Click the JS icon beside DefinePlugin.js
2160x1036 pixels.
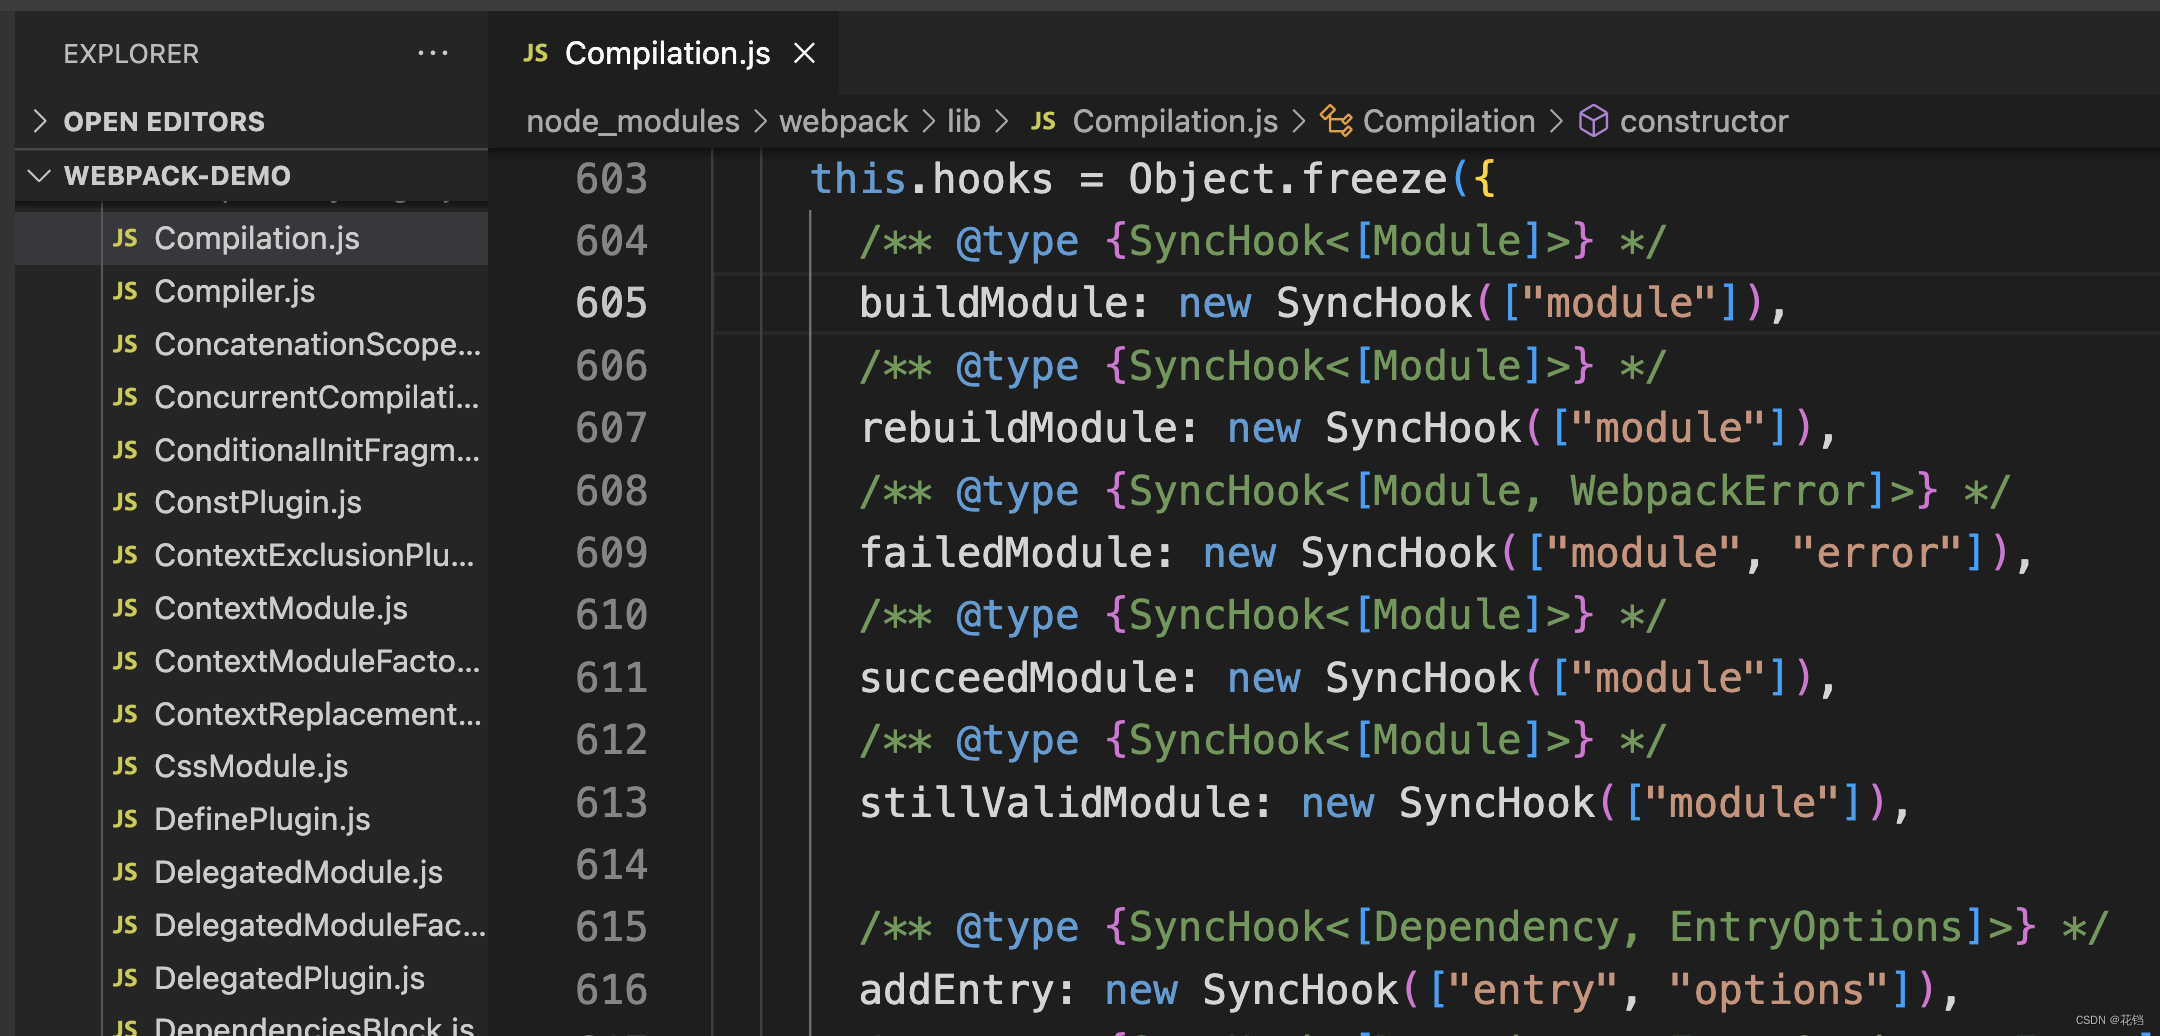tap(125, 819)
